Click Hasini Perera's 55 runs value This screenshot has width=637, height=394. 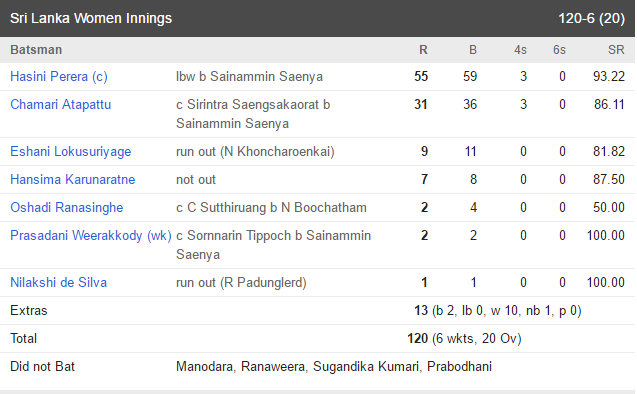421,76
